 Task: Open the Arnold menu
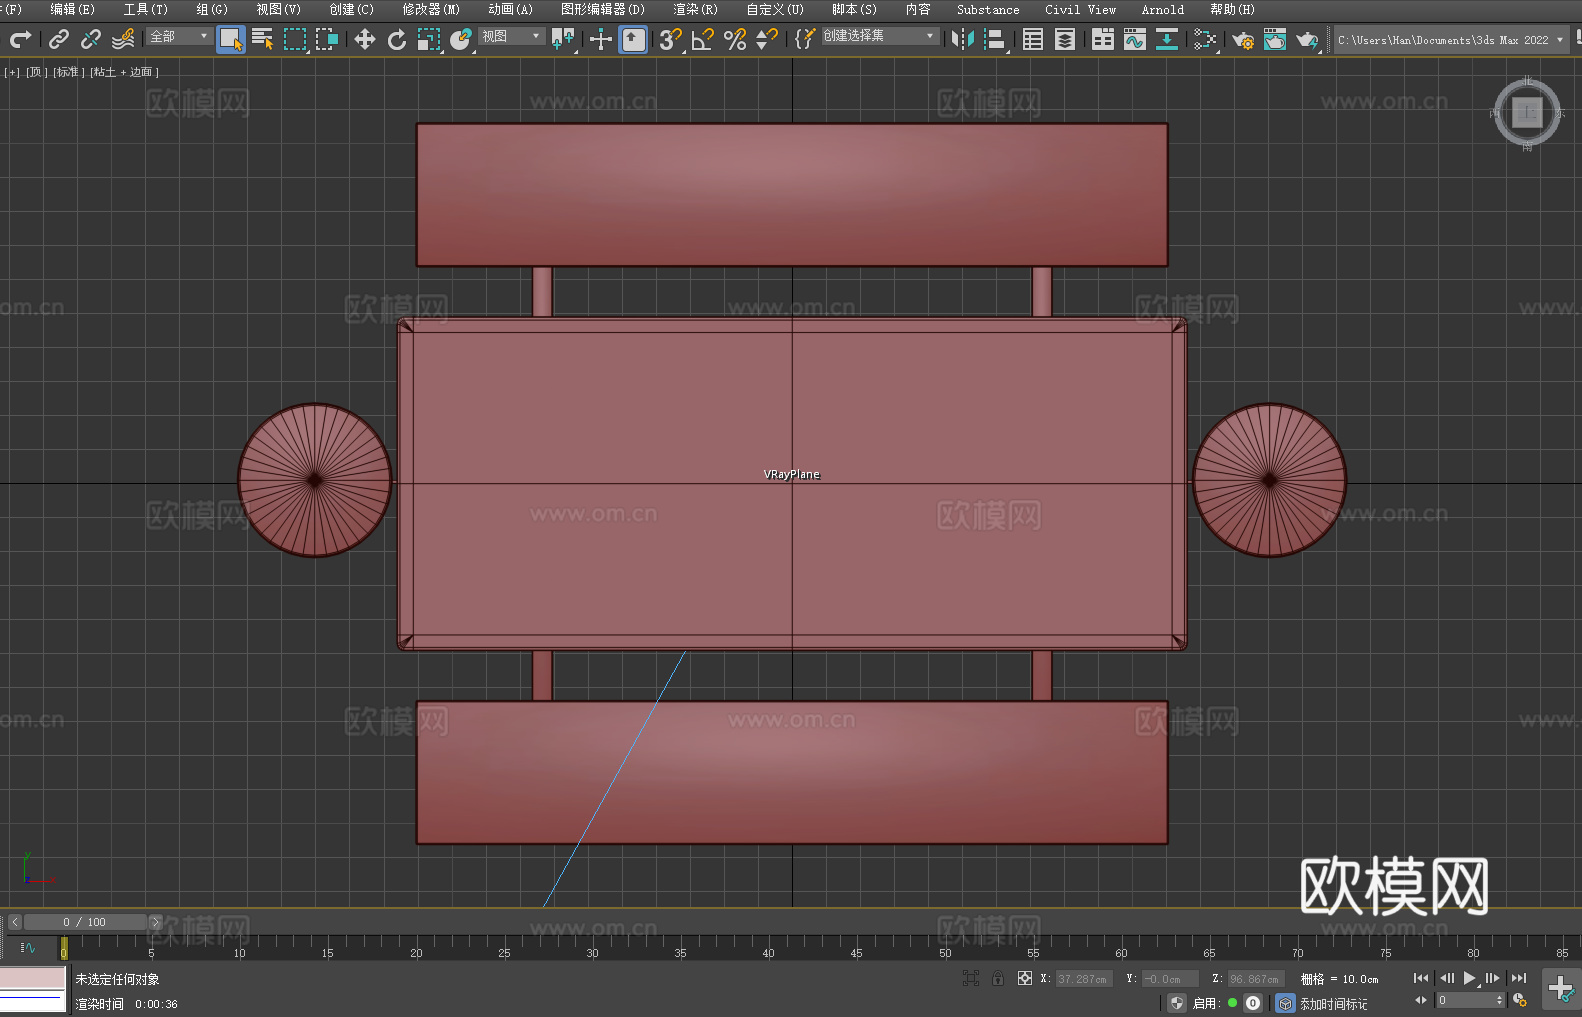[1162, 9]
